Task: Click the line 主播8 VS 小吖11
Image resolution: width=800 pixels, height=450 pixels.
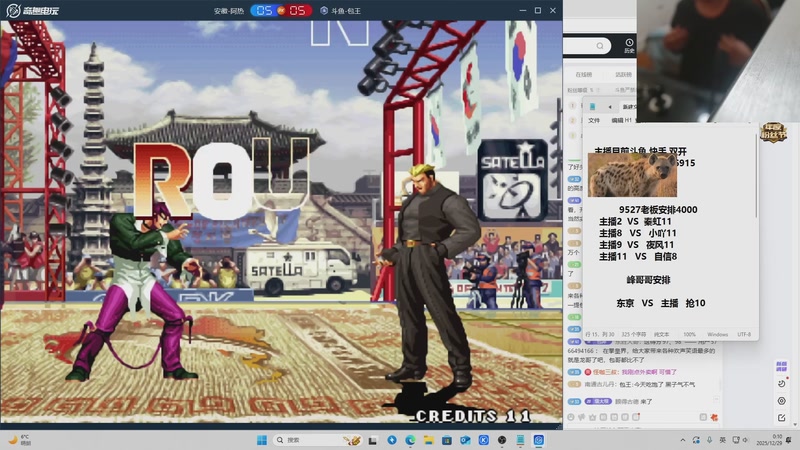Action: 637,233
